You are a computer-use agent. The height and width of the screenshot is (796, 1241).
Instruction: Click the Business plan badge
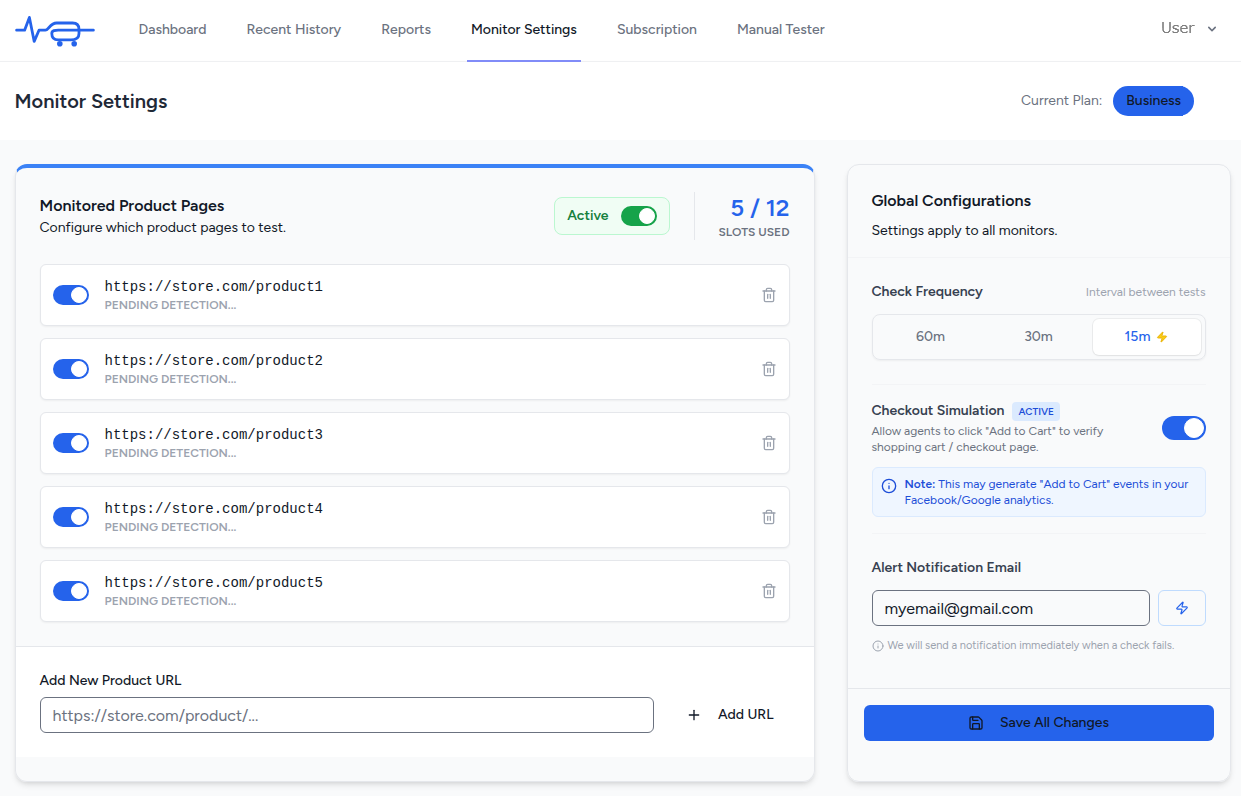(x=1152, y=100)
